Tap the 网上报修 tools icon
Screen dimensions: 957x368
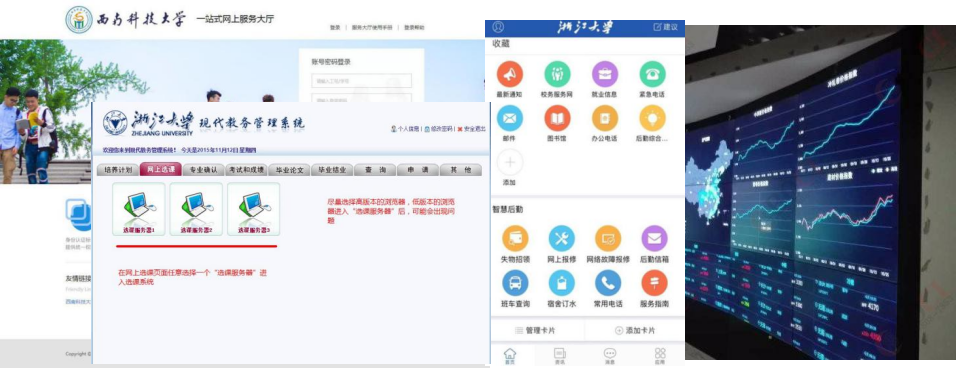point(562,239)
